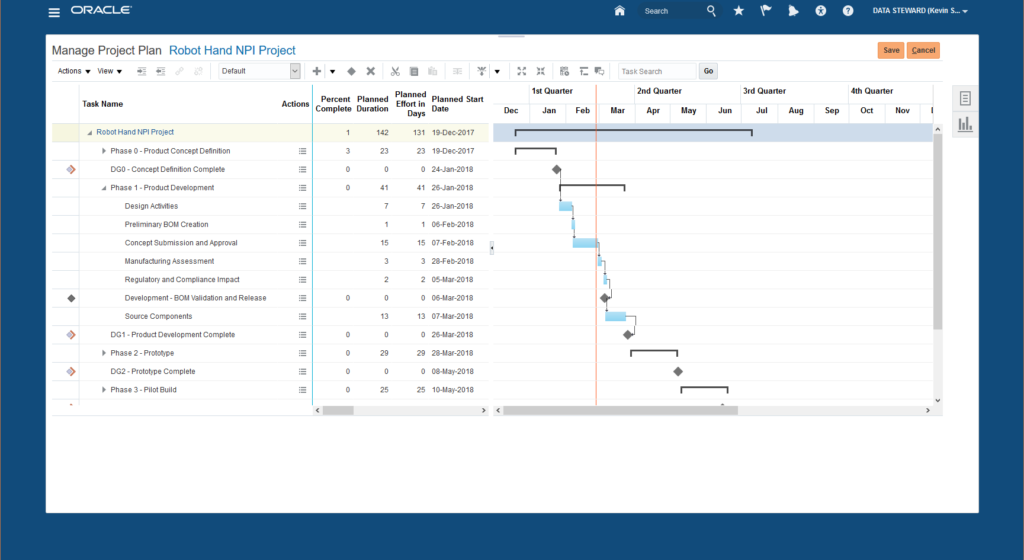1024x560 pixels.
Task: Click the scissors cut icon in toolbar
Action: click(395, 71)
